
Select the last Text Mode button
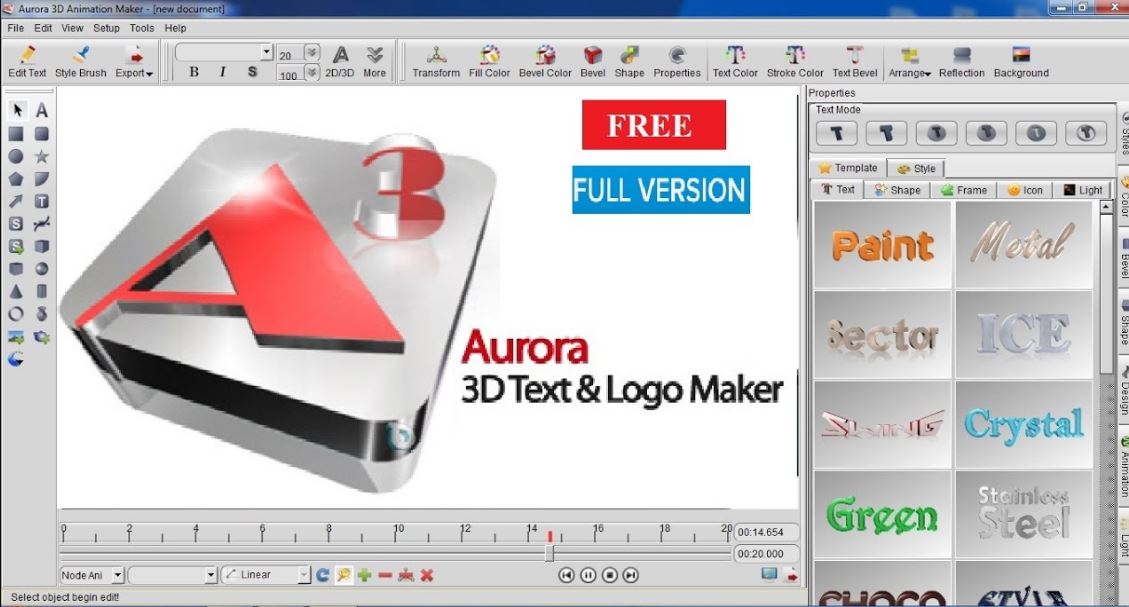coord(1086,133)
